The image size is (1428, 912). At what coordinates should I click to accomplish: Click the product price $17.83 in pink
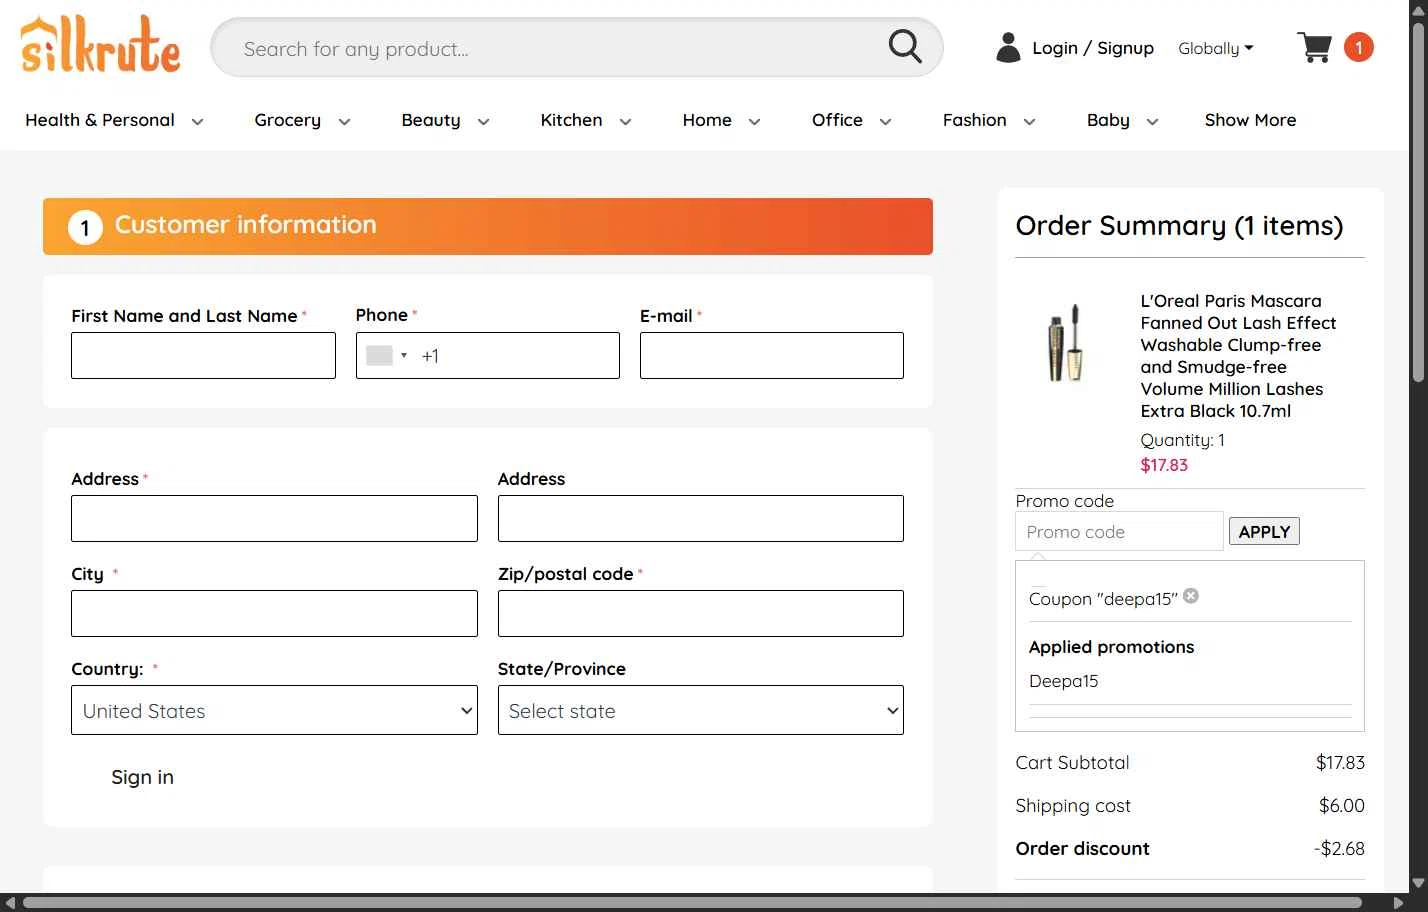pyautogui.click(x=1164, y=465)
